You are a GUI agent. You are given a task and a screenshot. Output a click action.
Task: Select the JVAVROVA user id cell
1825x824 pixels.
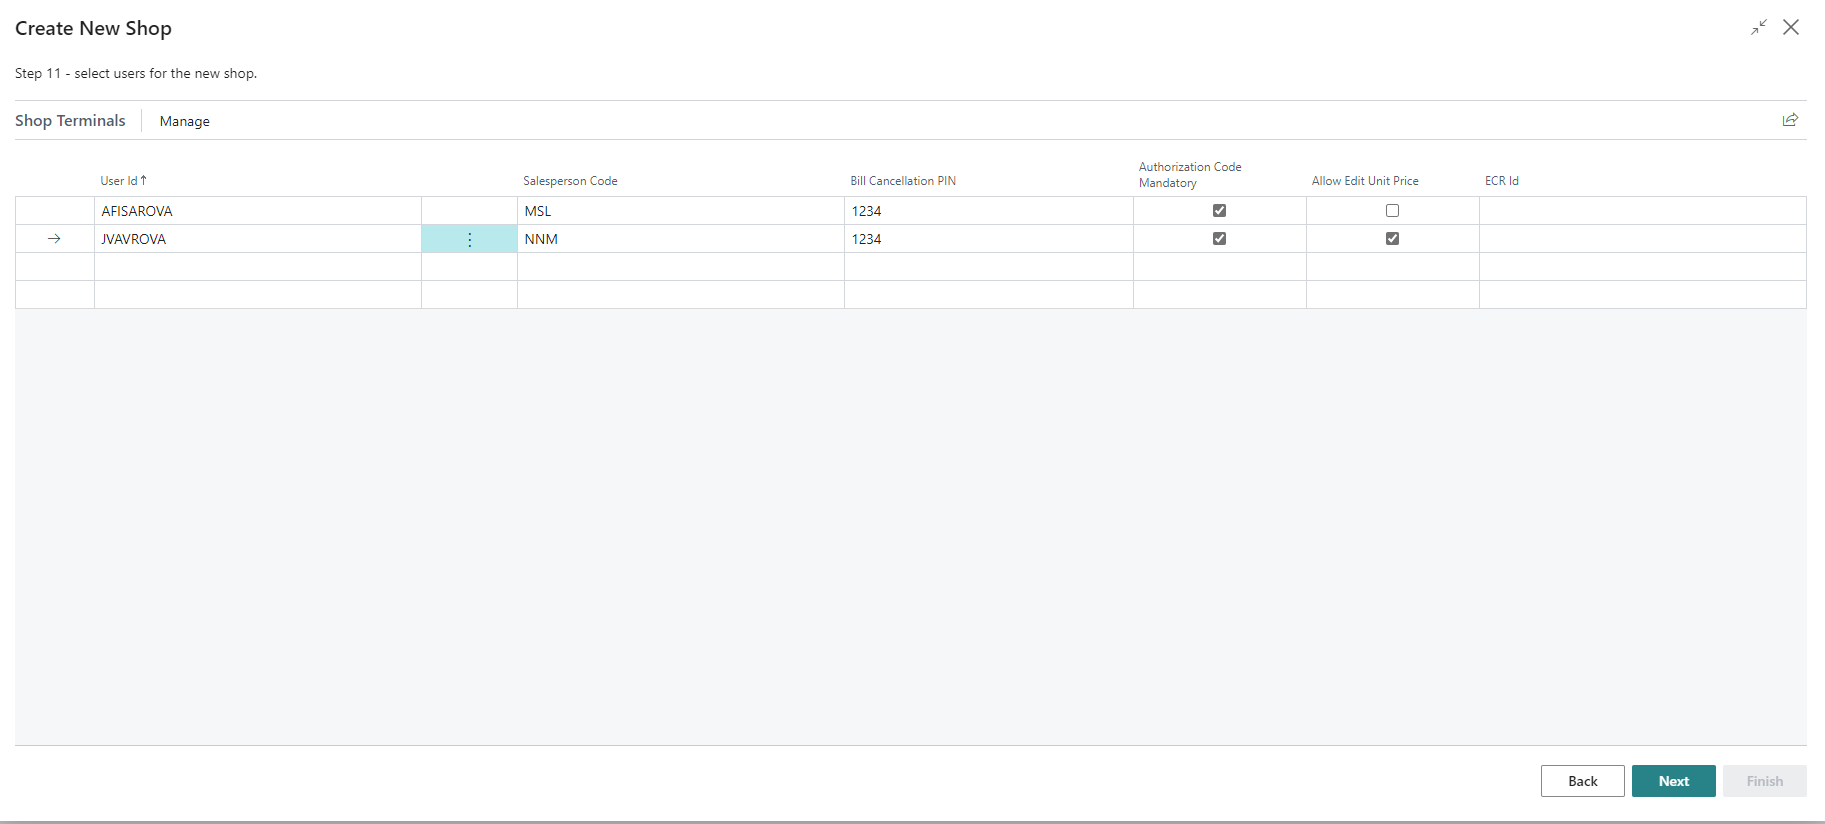tap(258, 239)
